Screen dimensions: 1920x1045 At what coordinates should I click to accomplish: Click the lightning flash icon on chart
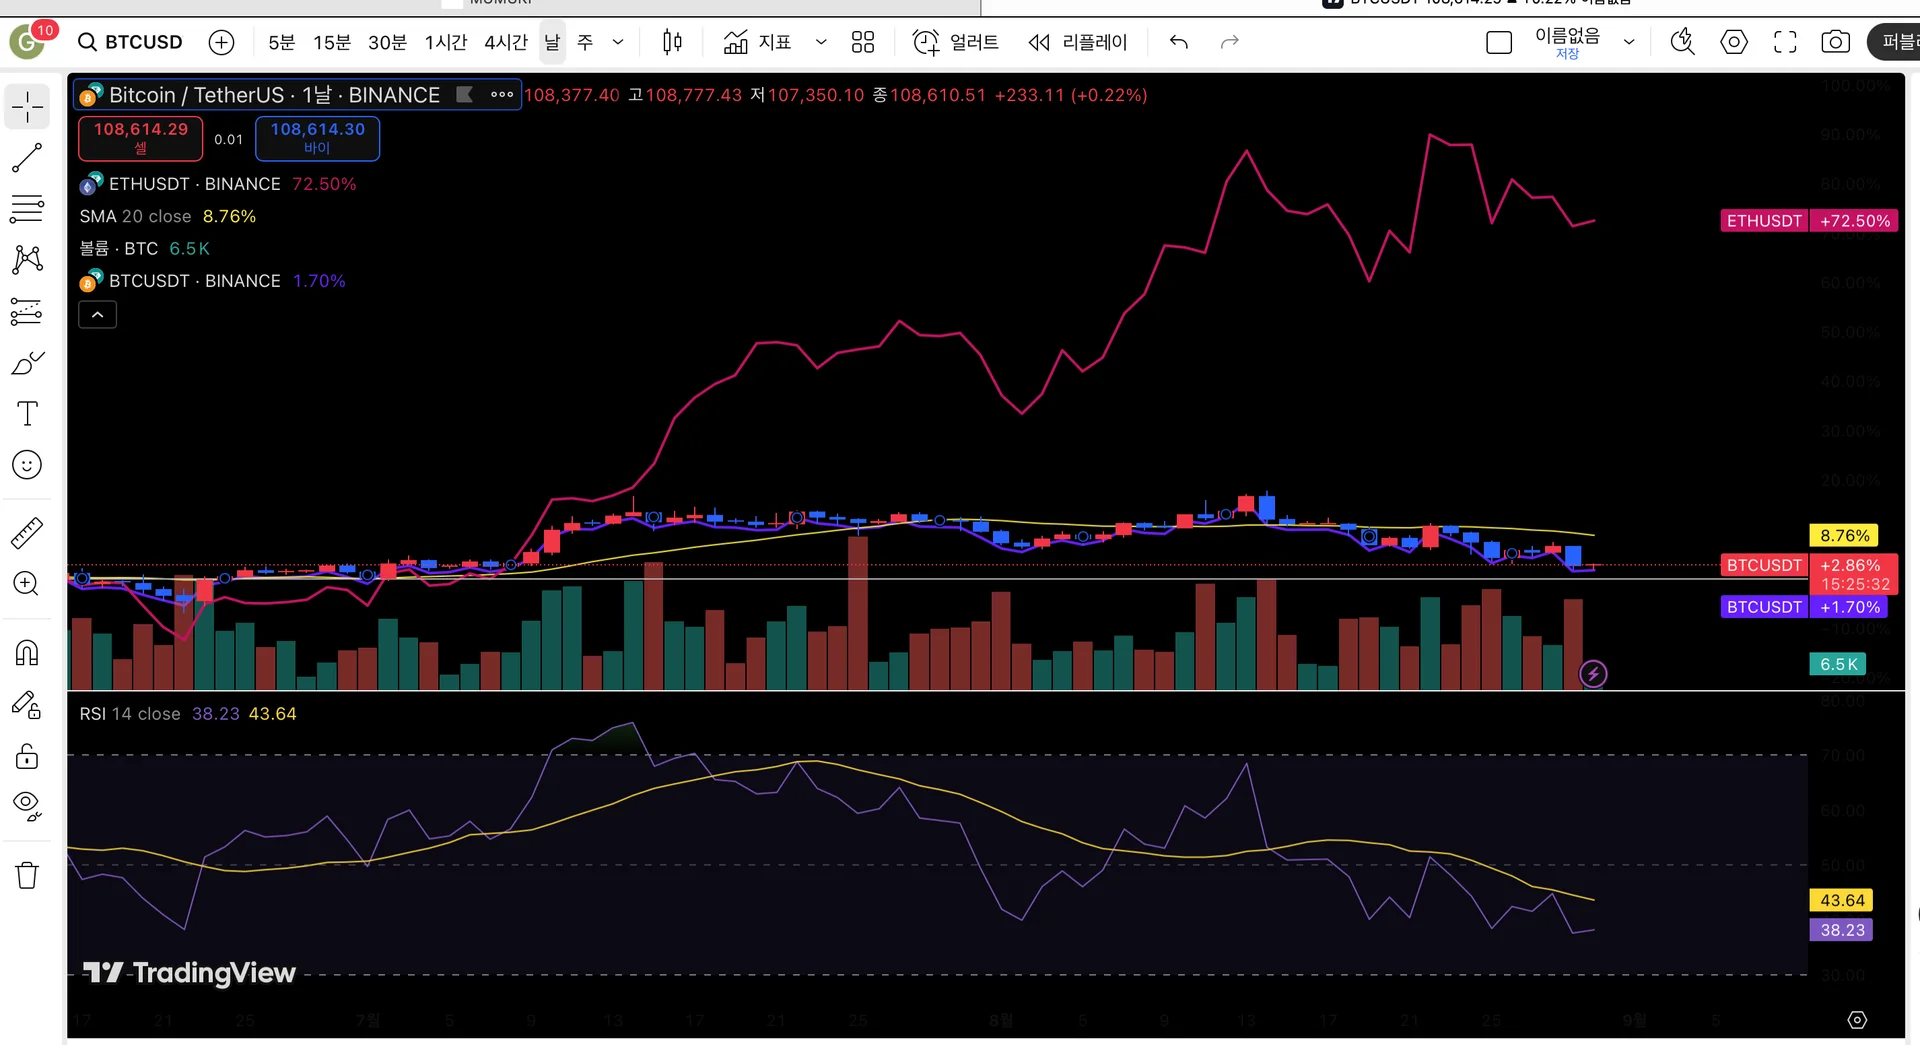[1593, 674]
